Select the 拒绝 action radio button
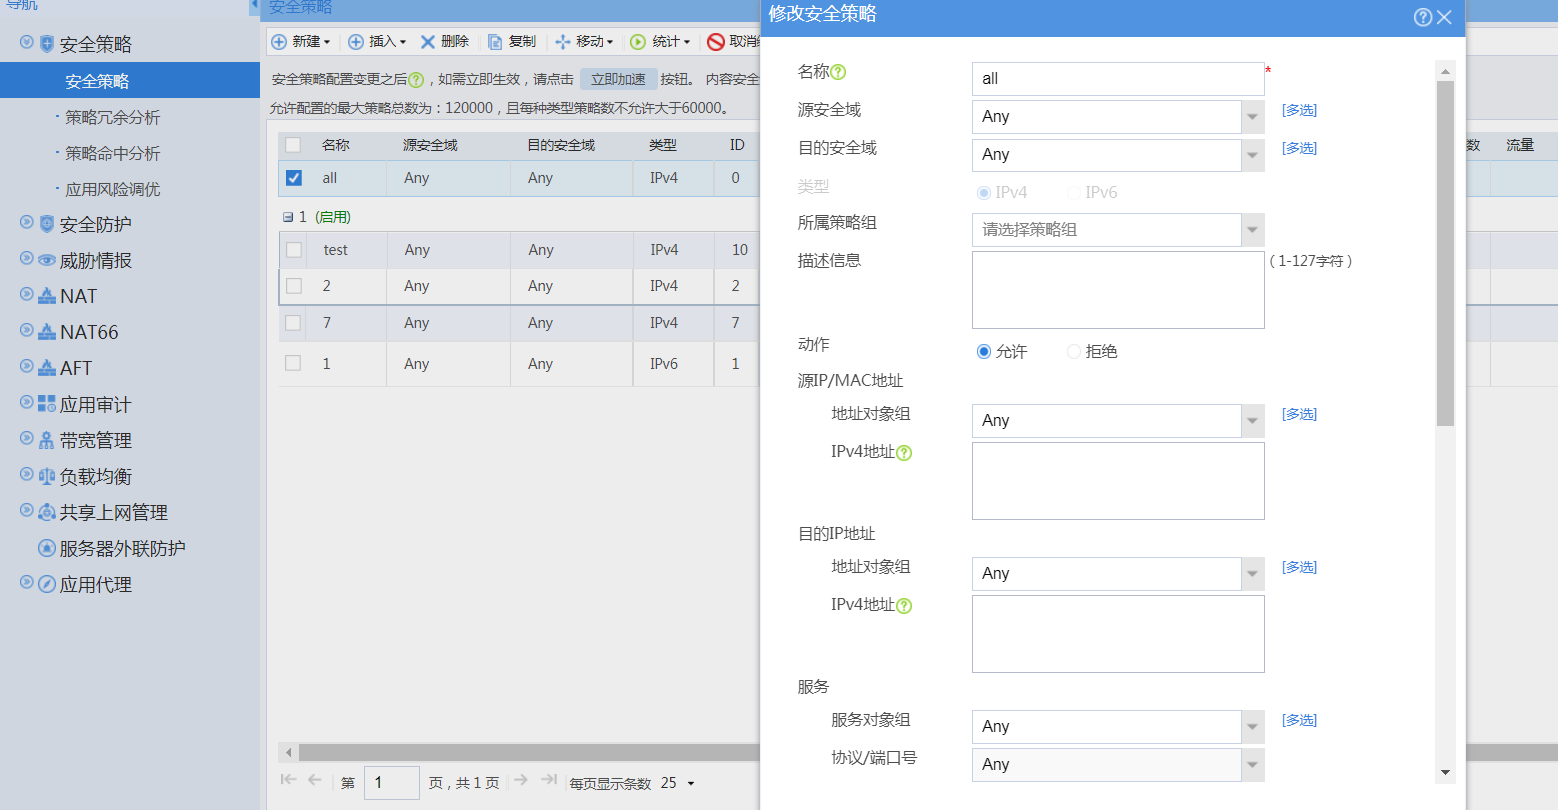The width and height of the screenshot is (1558, 810). pos(1074,352)
